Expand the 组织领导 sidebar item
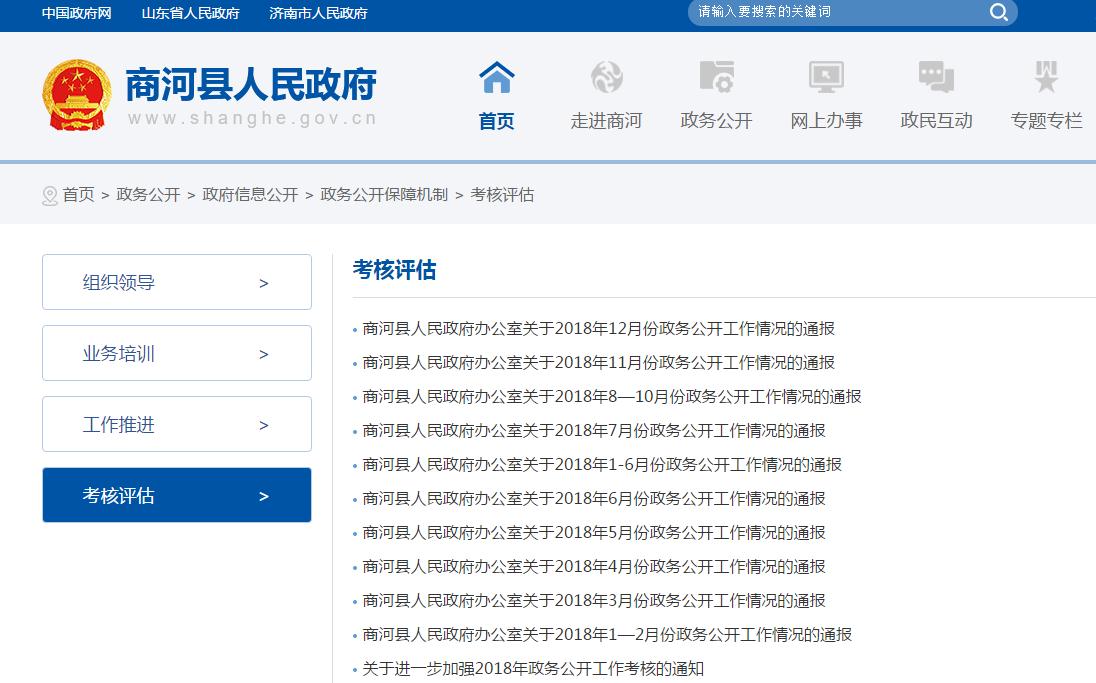 [x=176, y=282]
